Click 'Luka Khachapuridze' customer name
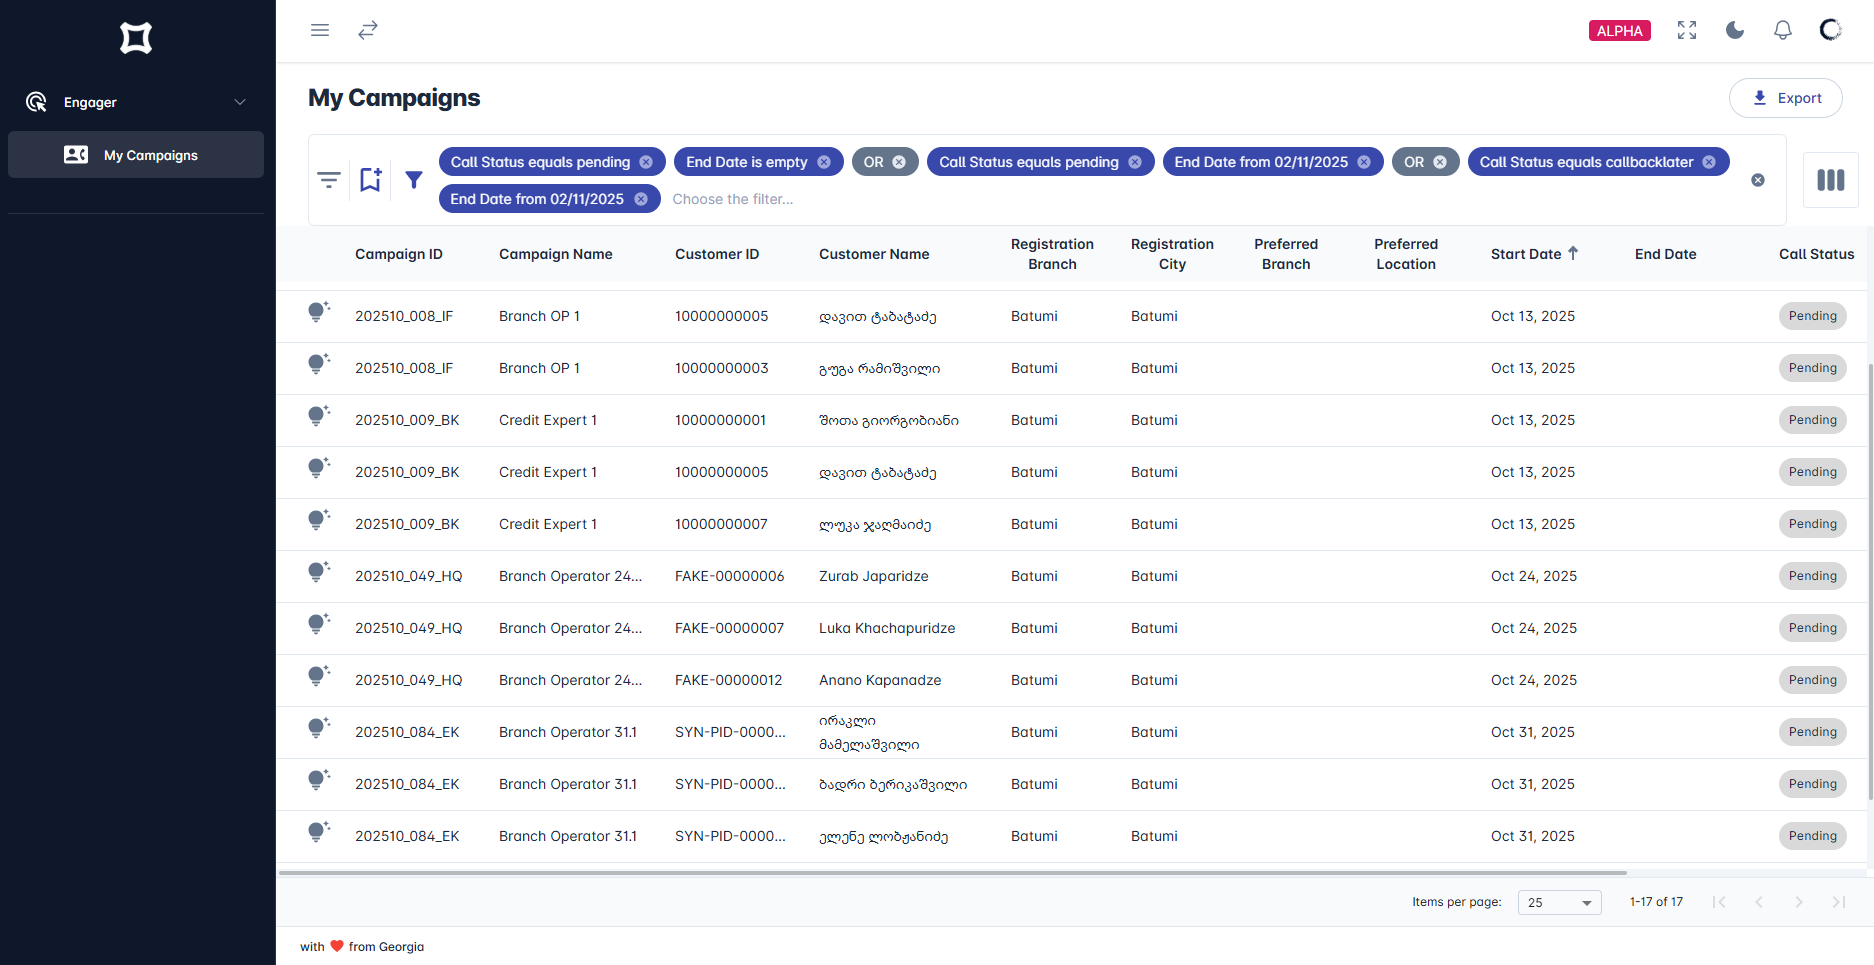Screen dimensions: 1874x965 (887, 628)
